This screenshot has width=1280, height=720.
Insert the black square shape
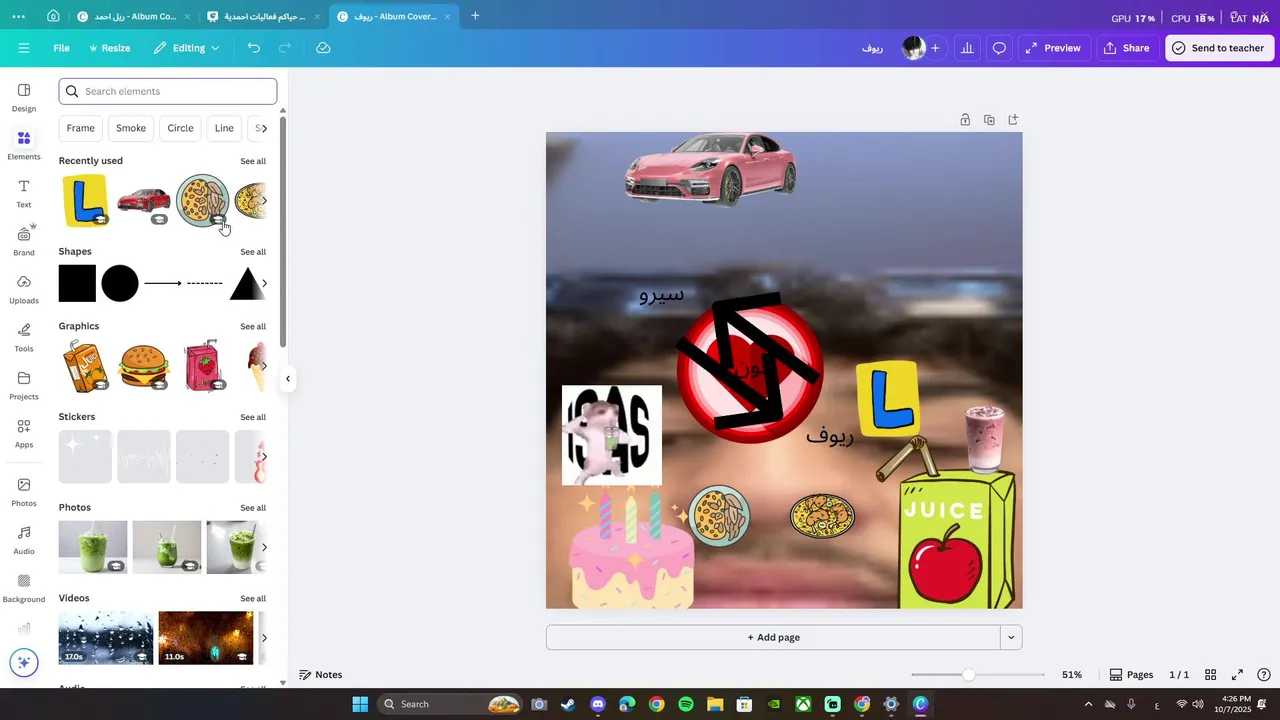point(77,284)
